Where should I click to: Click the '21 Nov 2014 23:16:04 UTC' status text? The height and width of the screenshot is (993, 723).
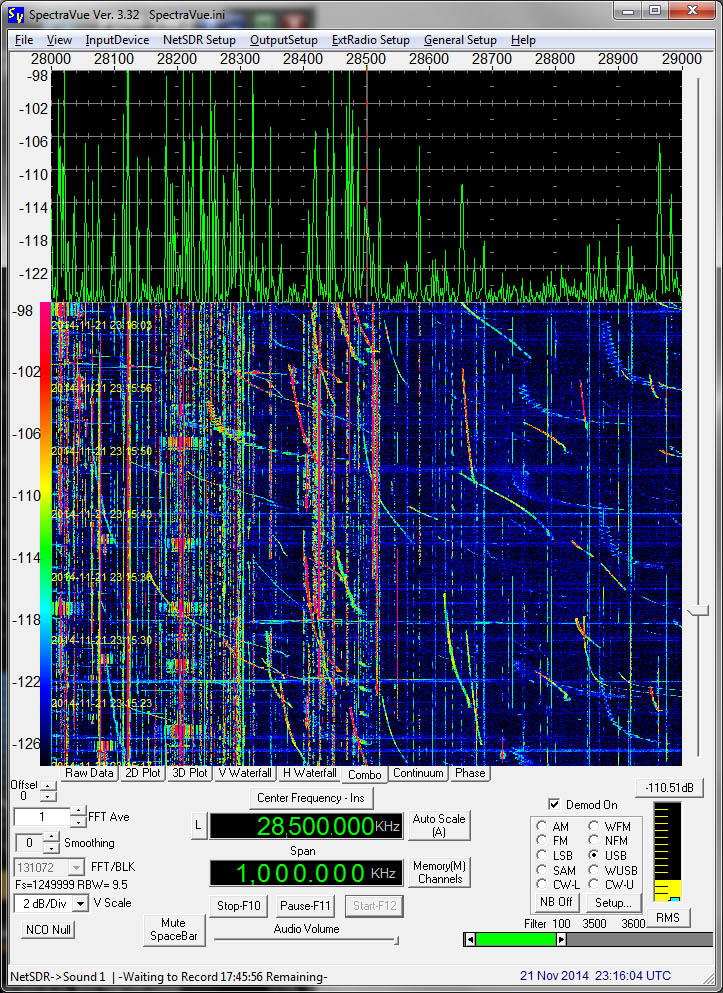coord(595,976)
